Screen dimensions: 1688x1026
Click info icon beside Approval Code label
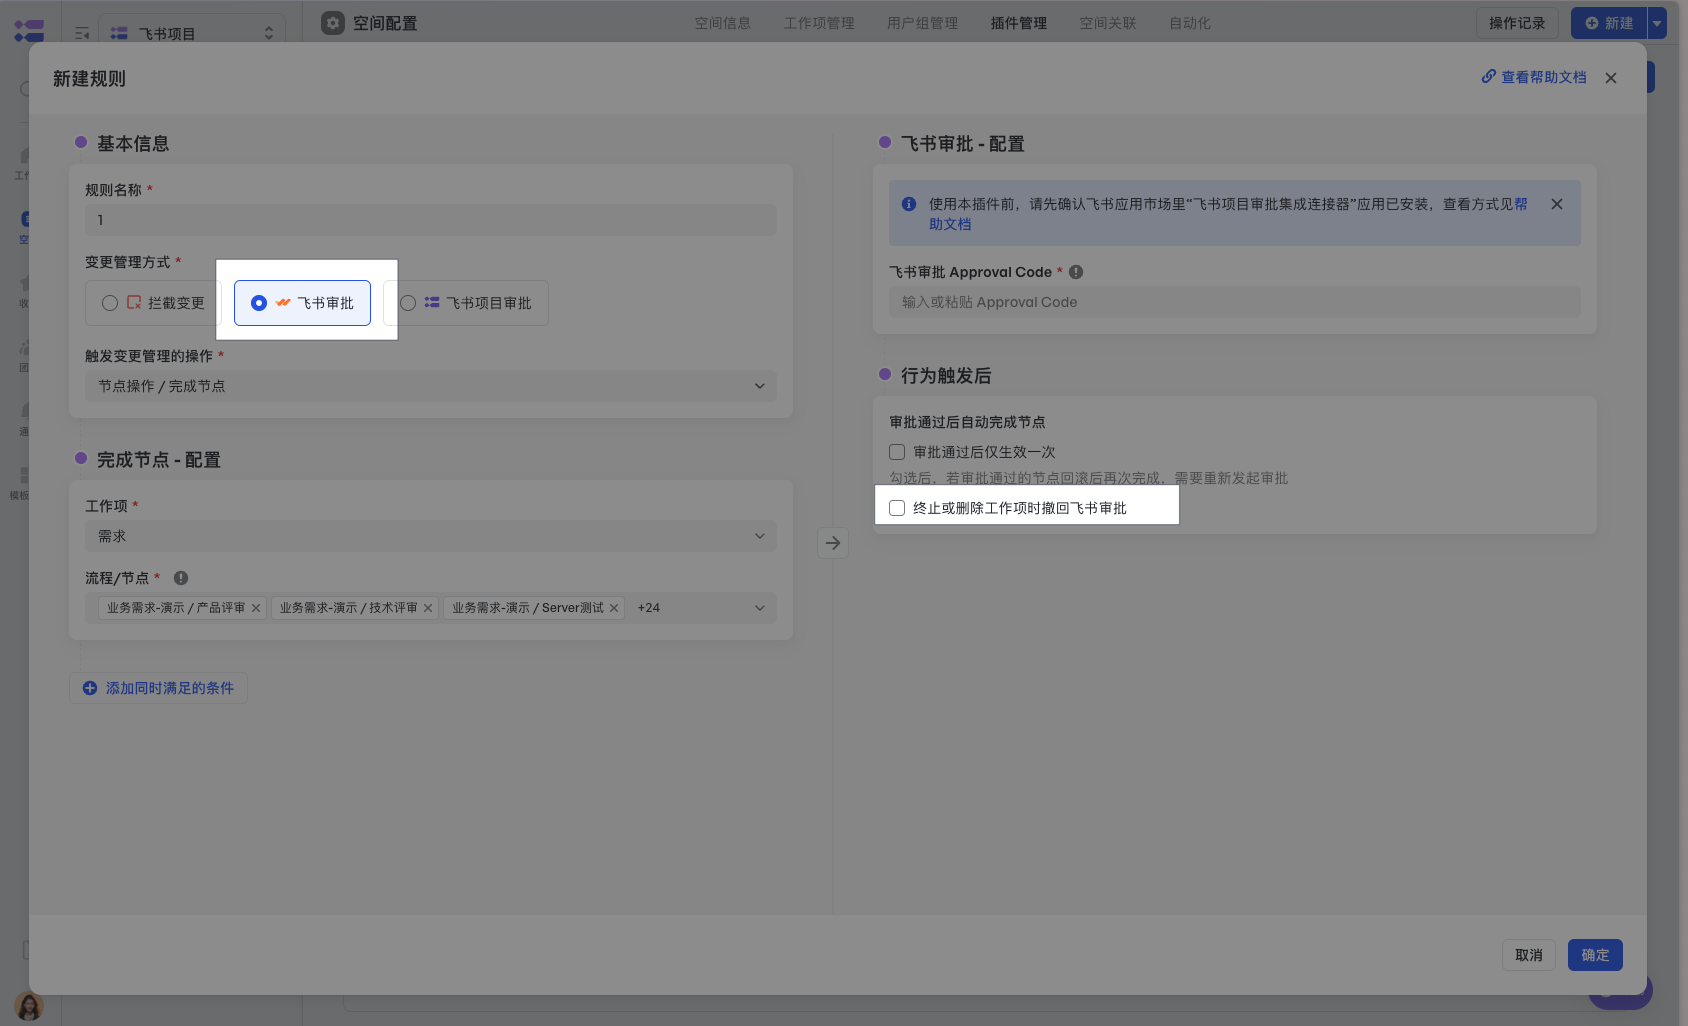tap(1076, 272)
